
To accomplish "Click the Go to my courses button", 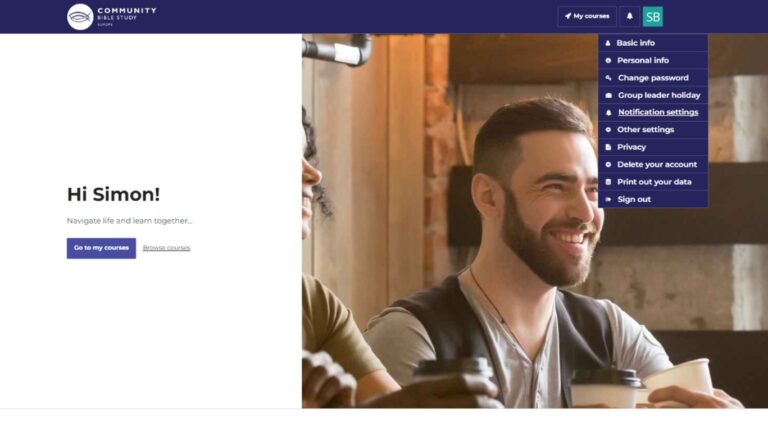I will click(101, 248).
